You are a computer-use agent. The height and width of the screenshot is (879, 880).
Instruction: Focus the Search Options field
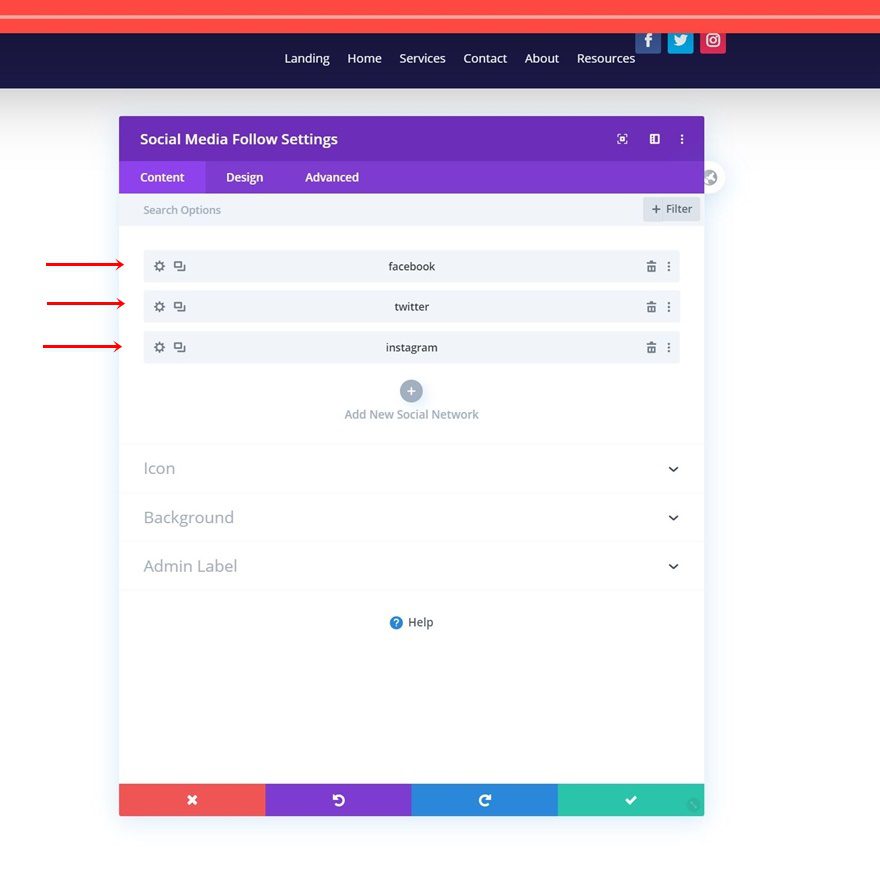coord(382,210)
